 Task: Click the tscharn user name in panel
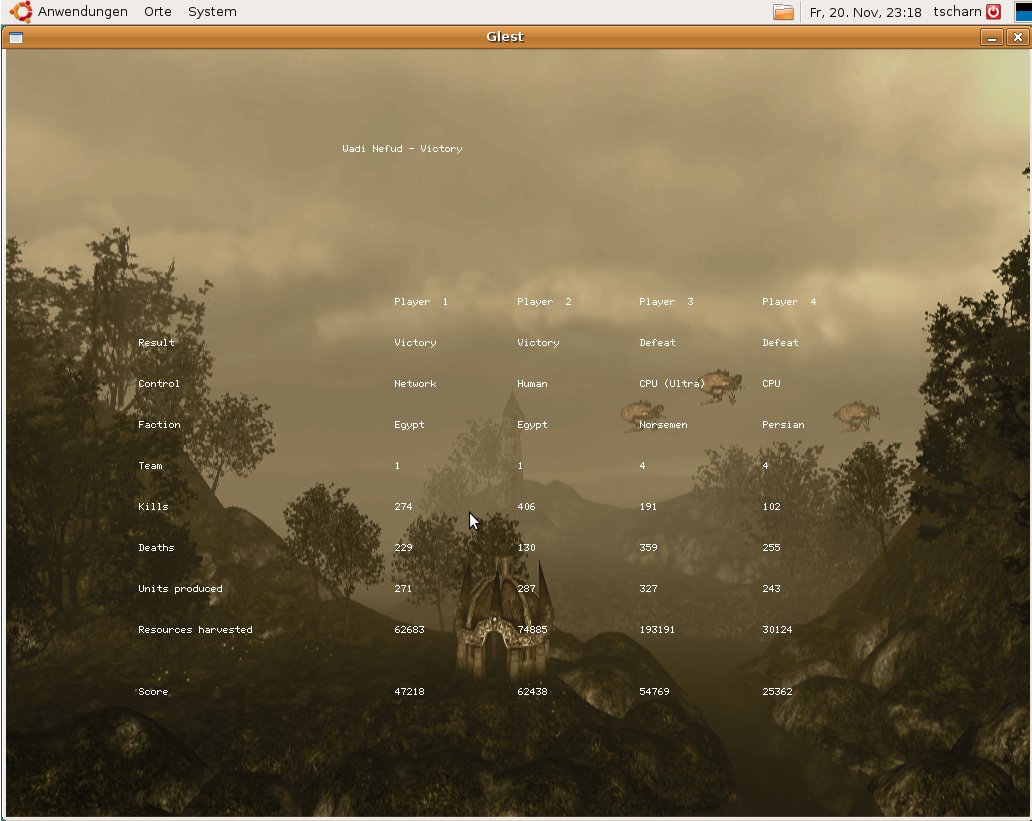pos(957,11)
